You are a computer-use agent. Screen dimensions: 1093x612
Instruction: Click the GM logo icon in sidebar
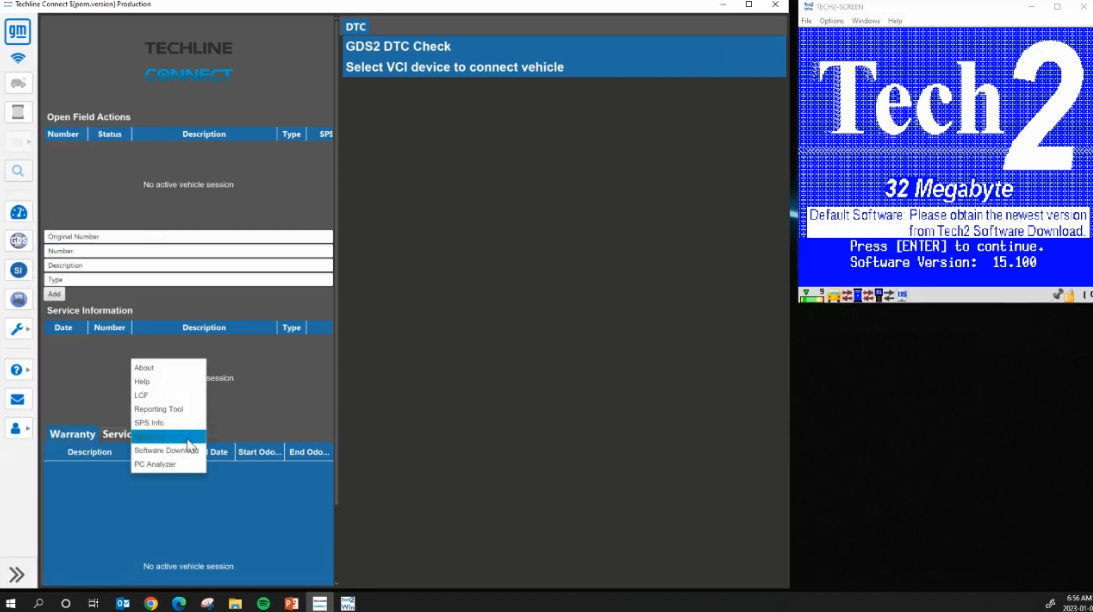[x=17, y=31]
